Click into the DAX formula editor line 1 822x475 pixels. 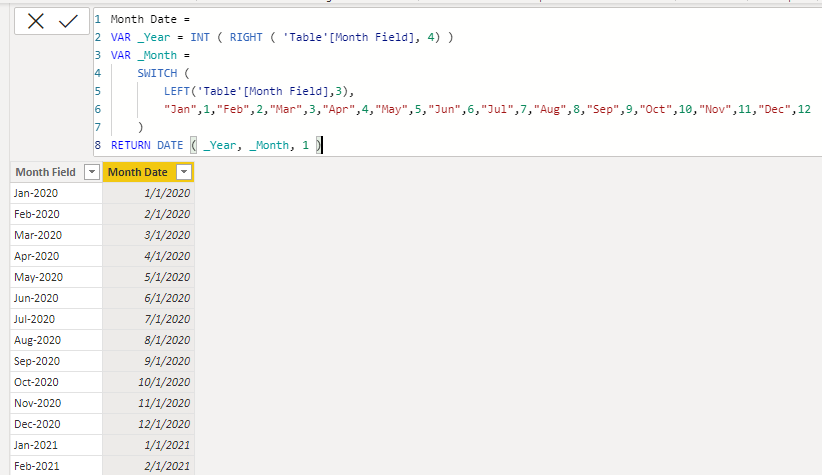click(150, 19)
